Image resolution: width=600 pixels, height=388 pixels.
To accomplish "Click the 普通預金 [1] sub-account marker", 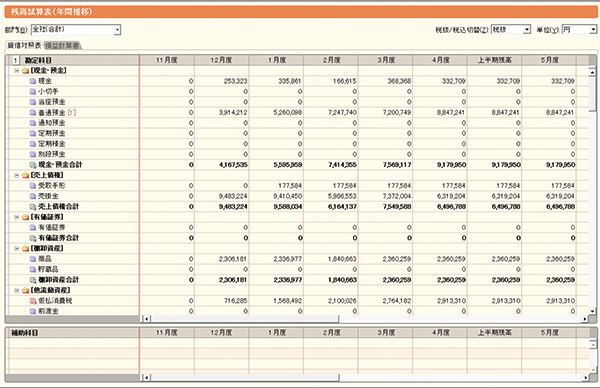I will point(72,112).
